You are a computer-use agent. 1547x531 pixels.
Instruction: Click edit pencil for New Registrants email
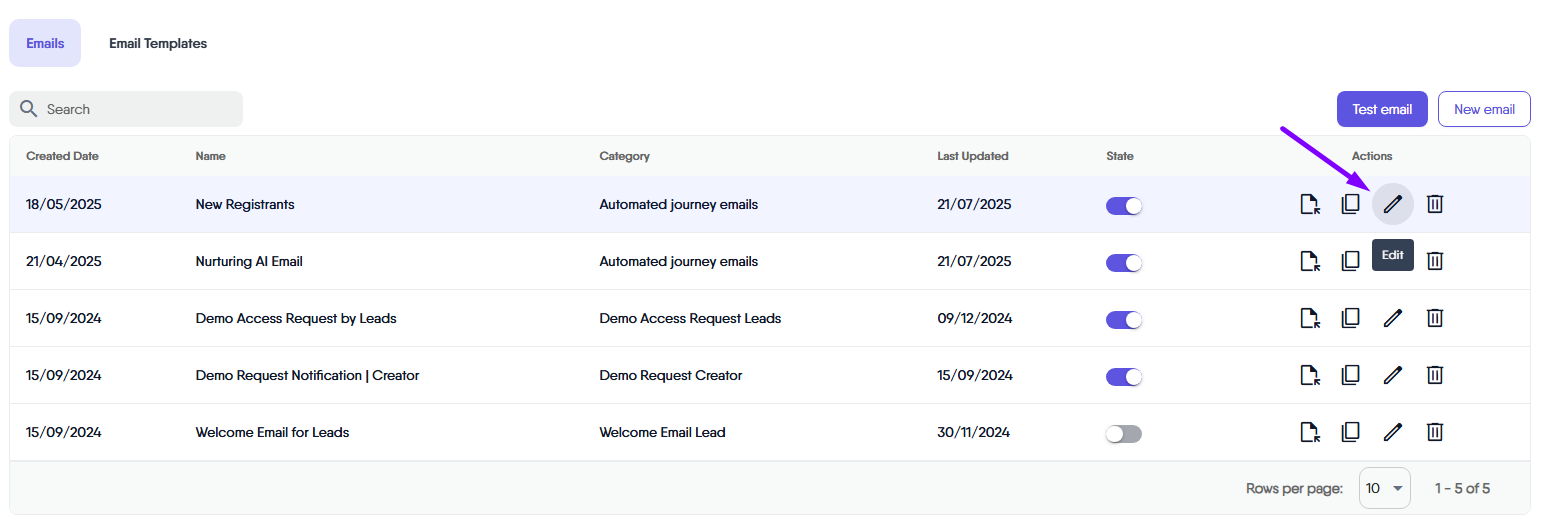tap(1392, 205)
